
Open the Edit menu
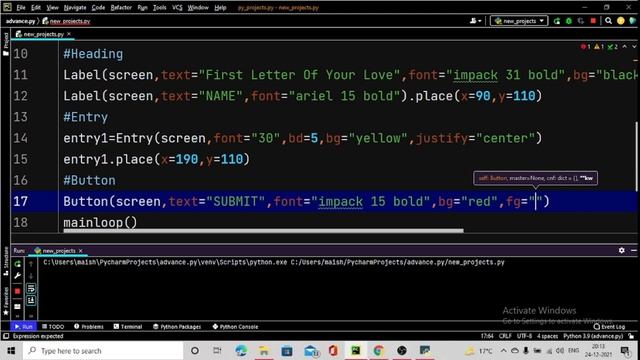click(36, 7)
